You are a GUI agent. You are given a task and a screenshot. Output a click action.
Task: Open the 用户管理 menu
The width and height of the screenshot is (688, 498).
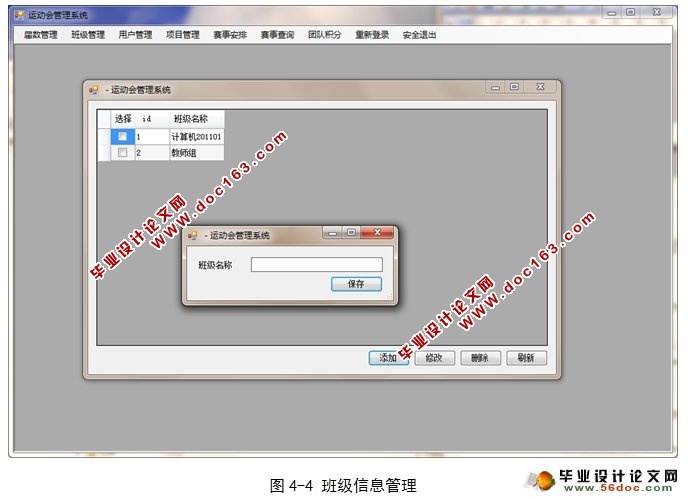pyautogui.click(x=135, y=35)
